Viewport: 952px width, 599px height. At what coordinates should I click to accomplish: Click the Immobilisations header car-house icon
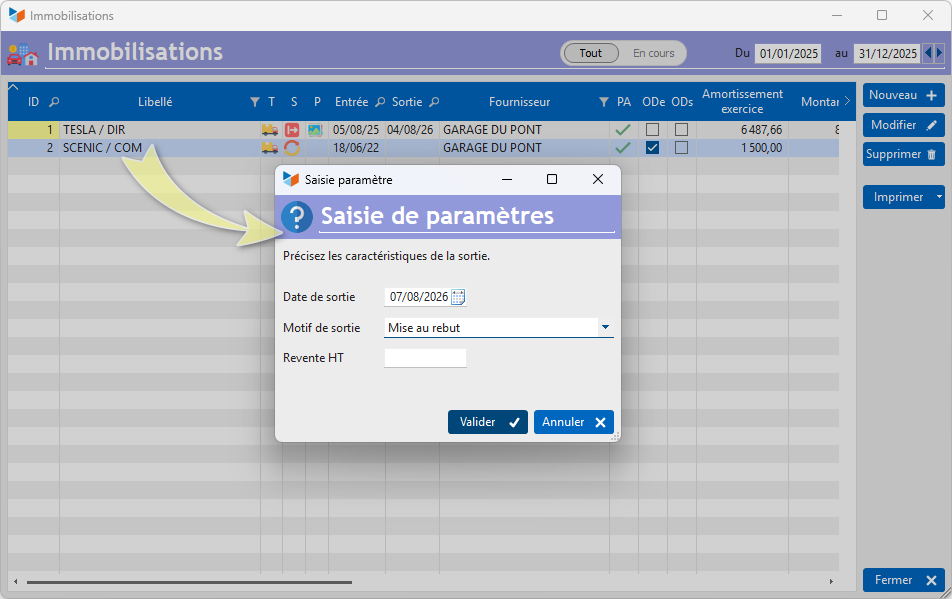pyautogui.click(x=22, y=54)
